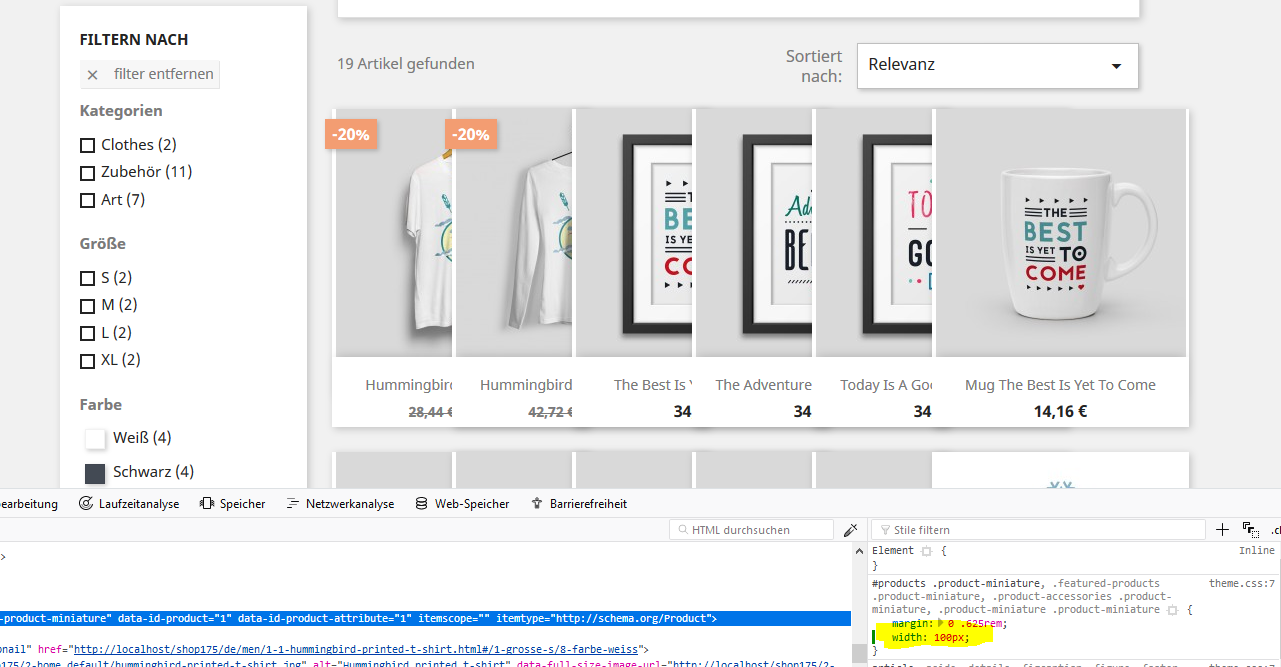The width and height of the screenshot is (1281, 667).
Task: Click the margin value '0 .625rem'
Action: pyautogui.click(x=977, y=623)
